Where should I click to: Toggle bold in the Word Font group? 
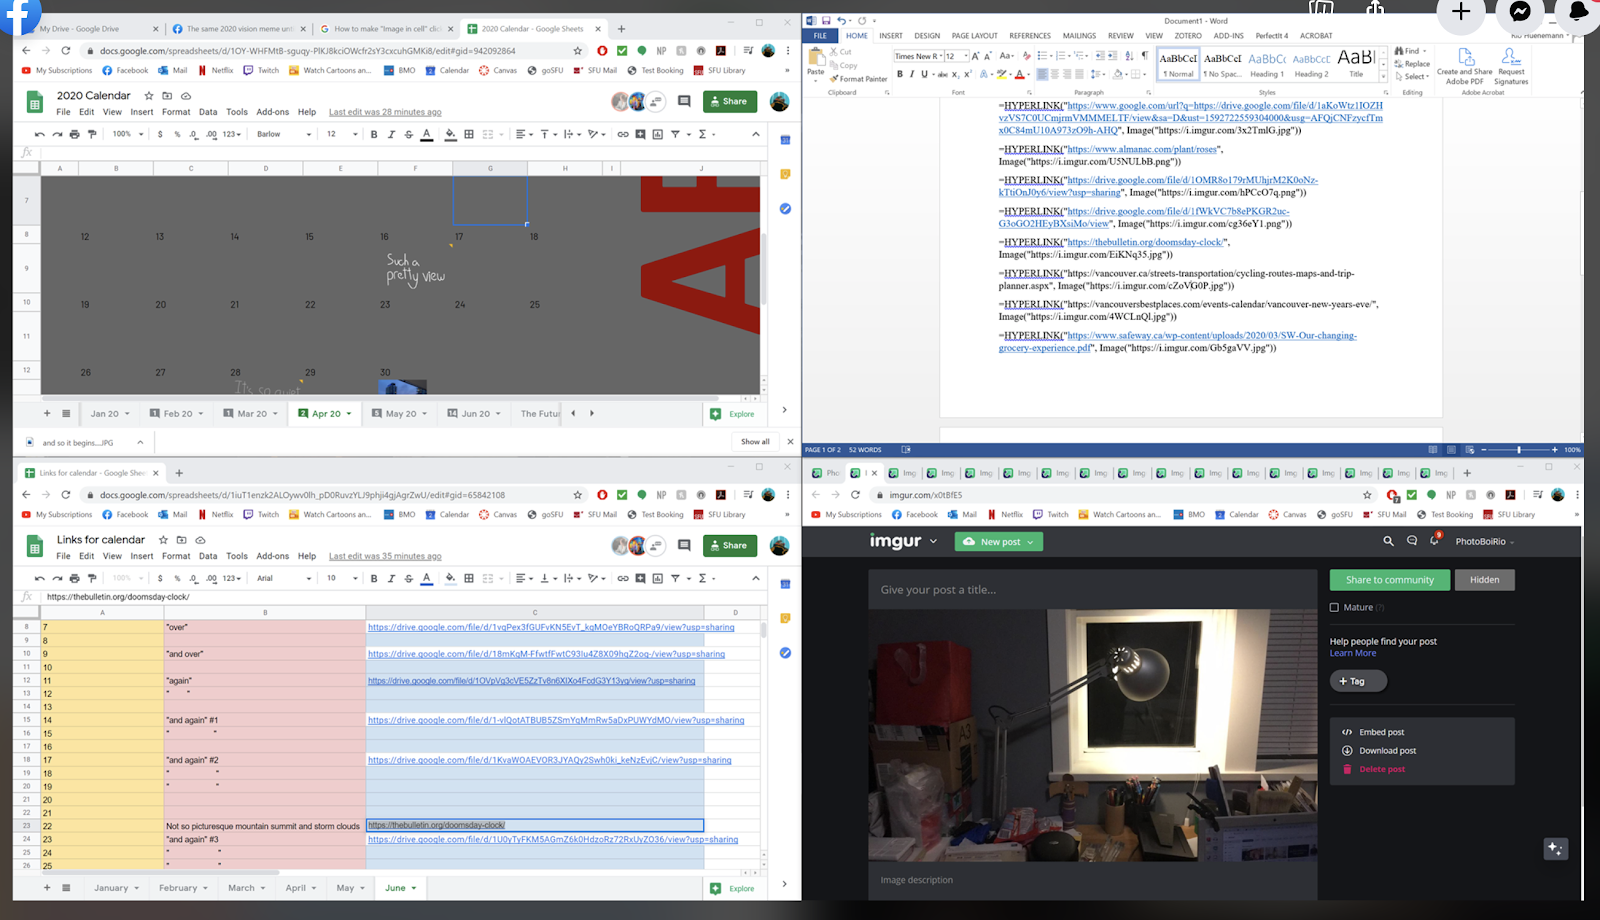coord(900,74)
